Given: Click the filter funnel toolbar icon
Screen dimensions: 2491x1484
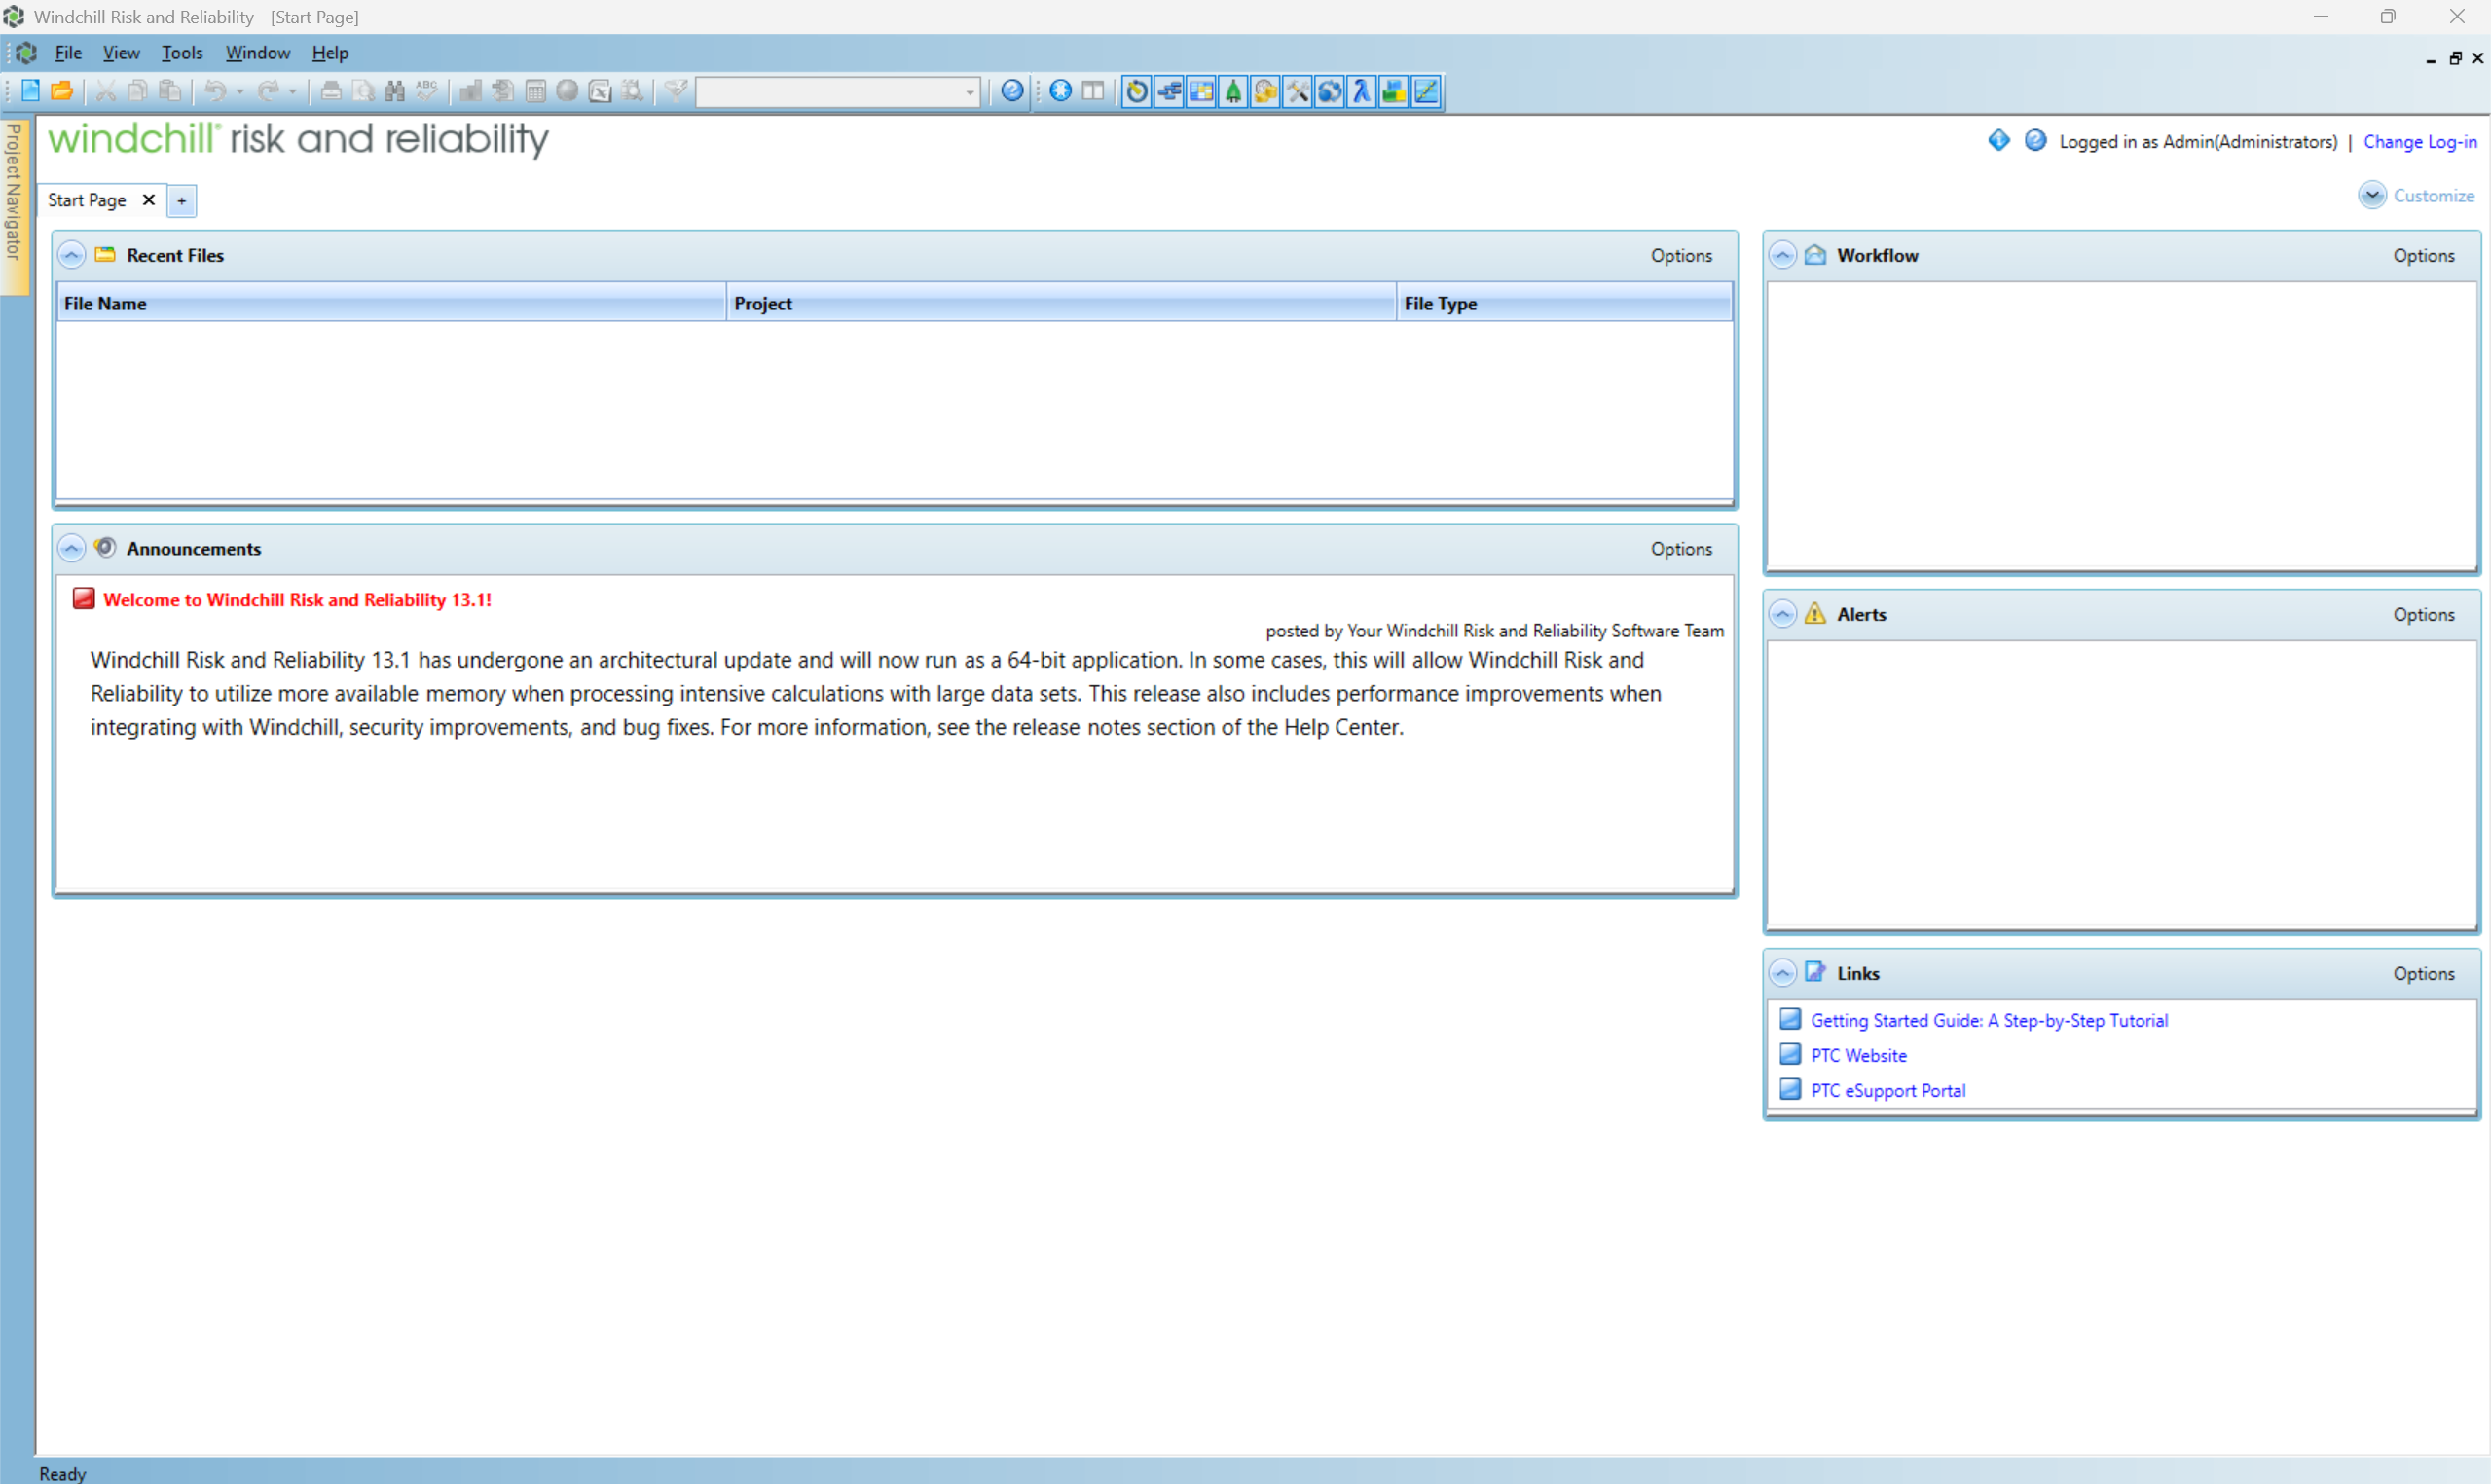Looking at the screenshot, I should coord(677,91).
